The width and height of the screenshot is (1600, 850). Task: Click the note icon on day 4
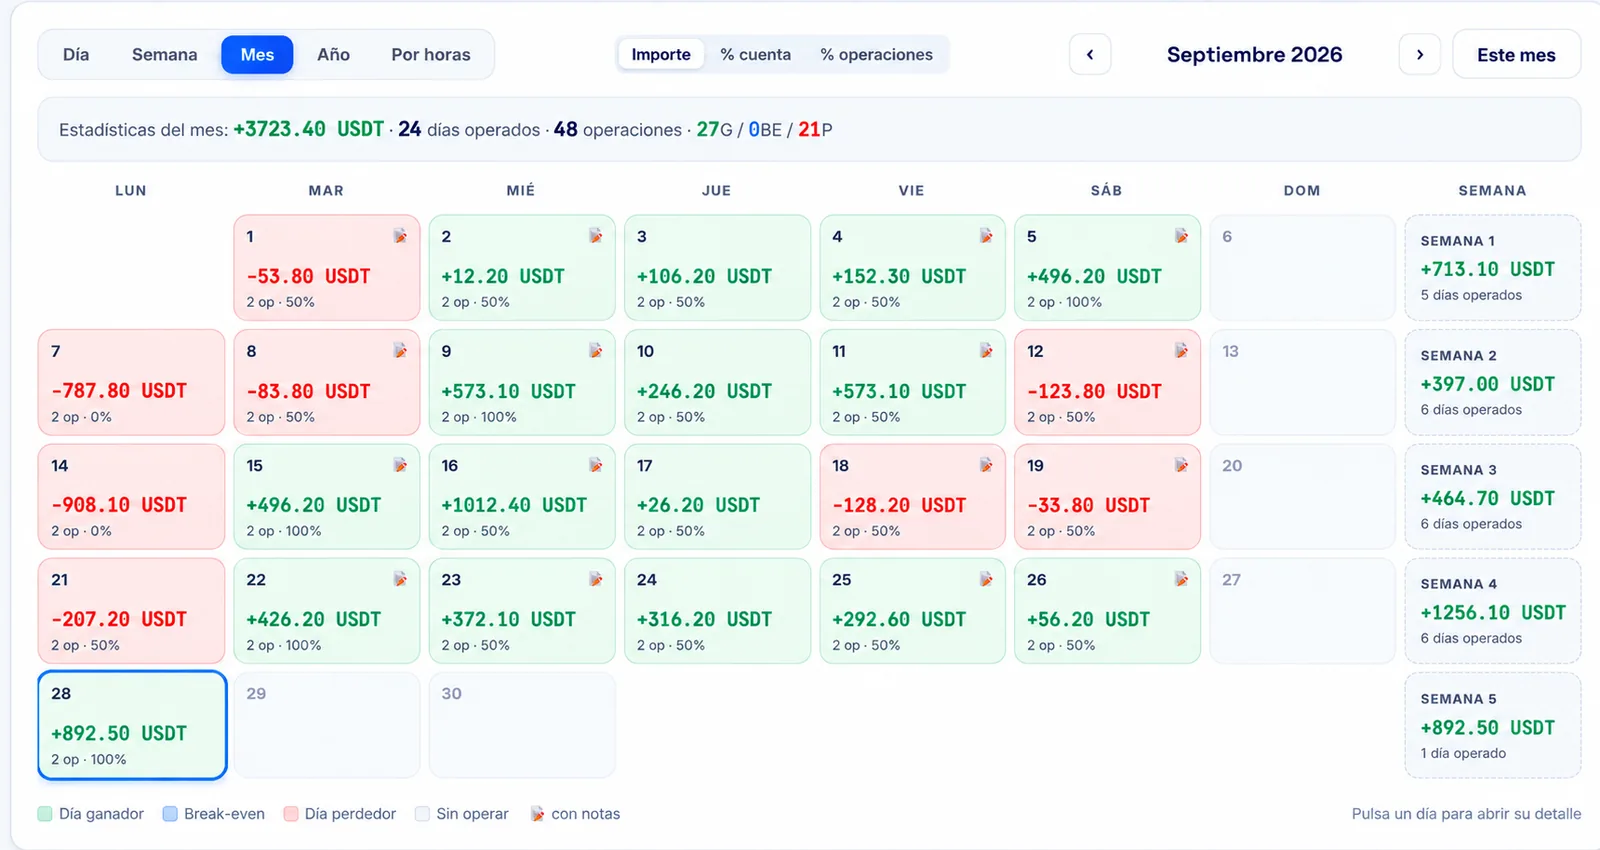click(986, 236)
